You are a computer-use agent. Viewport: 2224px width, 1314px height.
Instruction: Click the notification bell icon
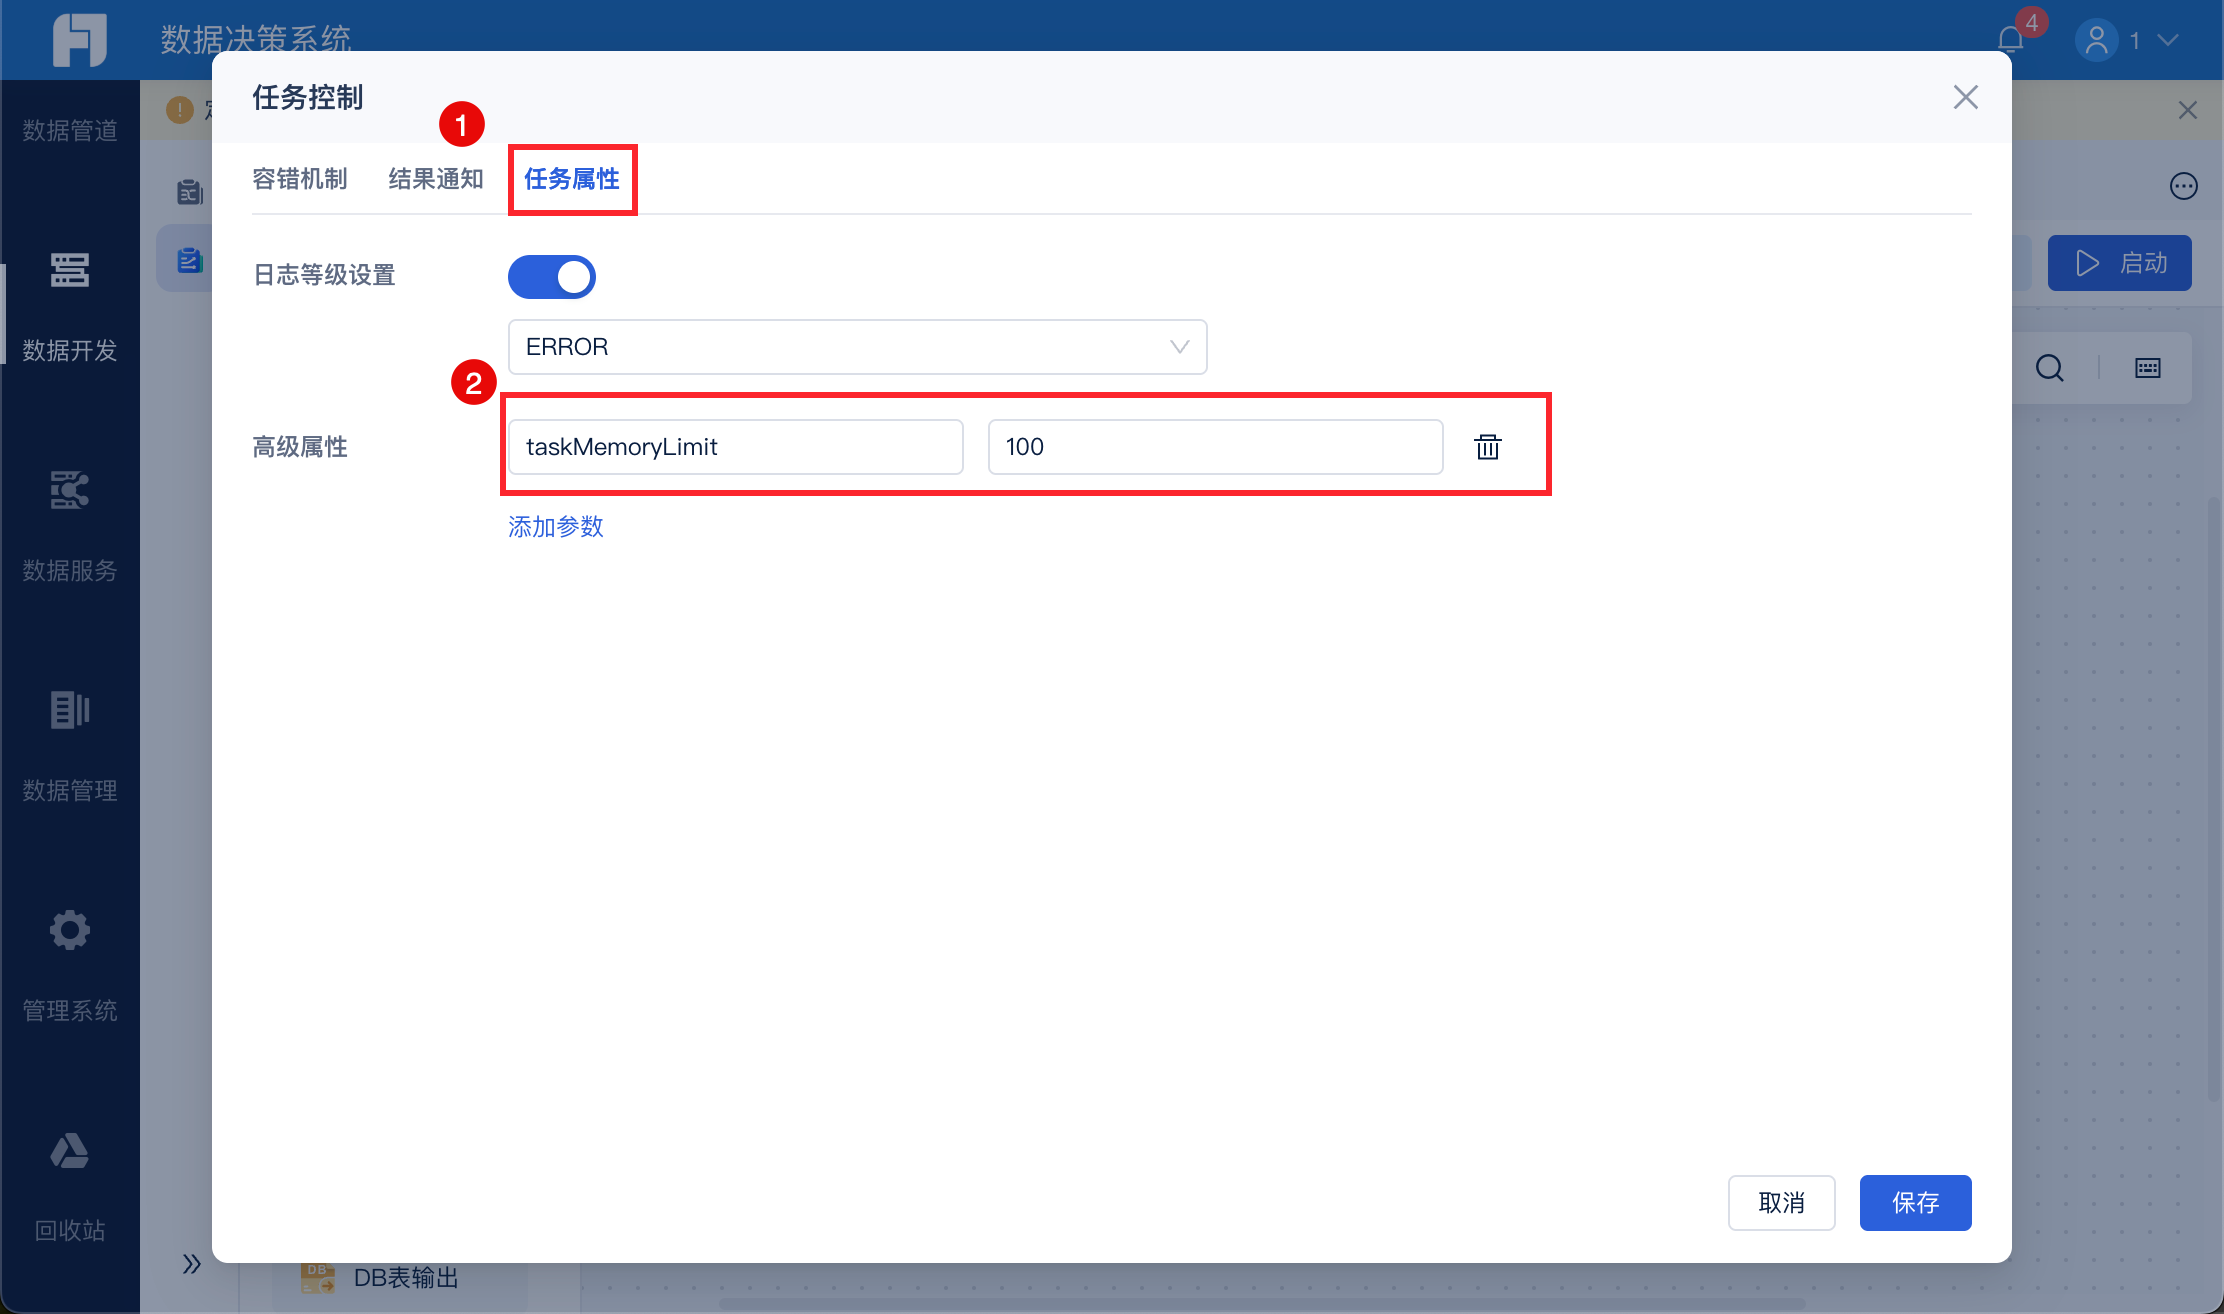click(x=2010, y=40)
